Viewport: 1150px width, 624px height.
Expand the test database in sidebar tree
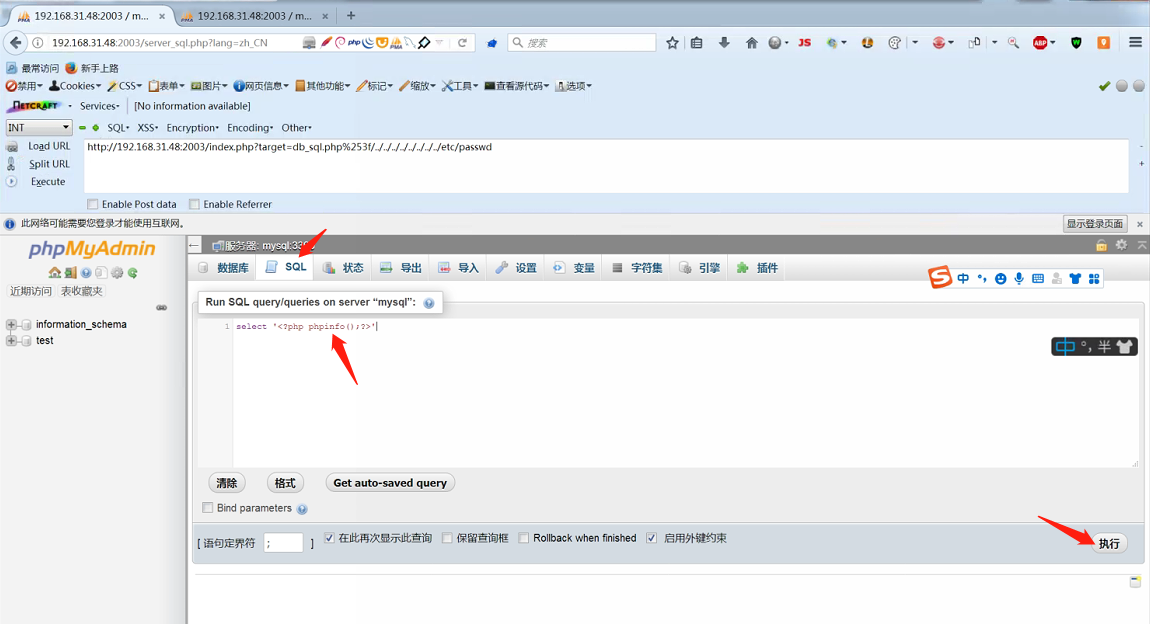[13, 340]
